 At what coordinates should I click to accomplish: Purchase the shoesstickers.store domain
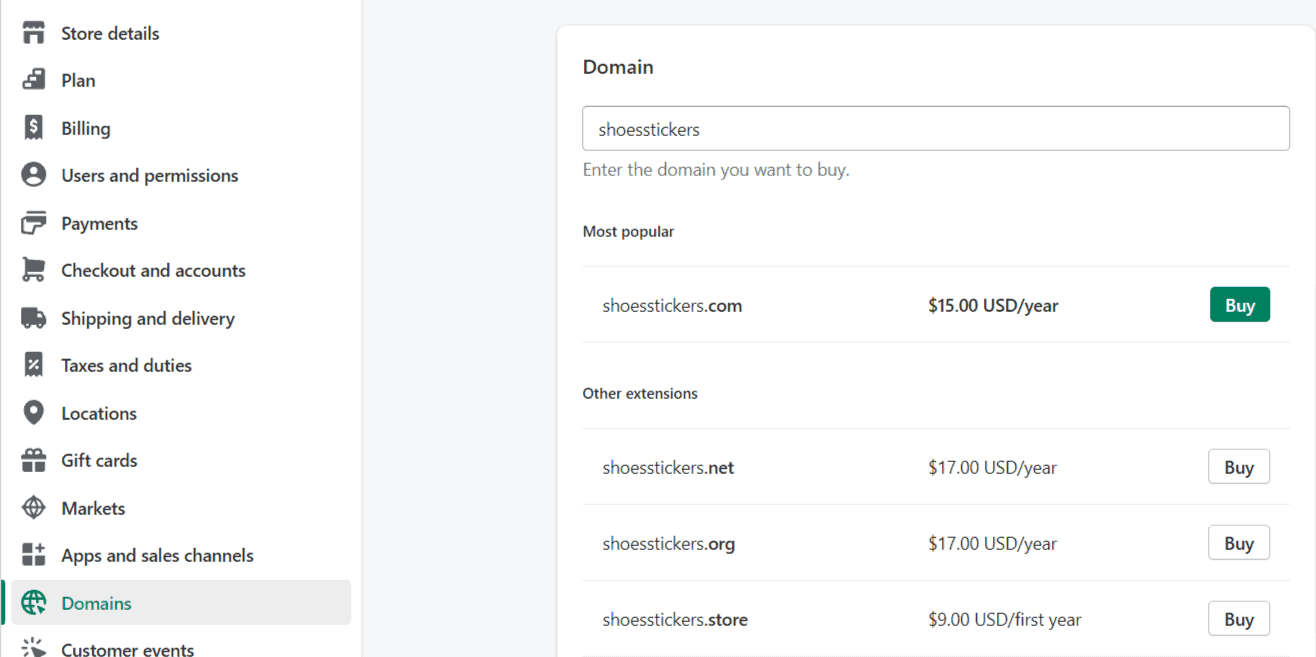pyautogui.click(x=1238, y=619)
